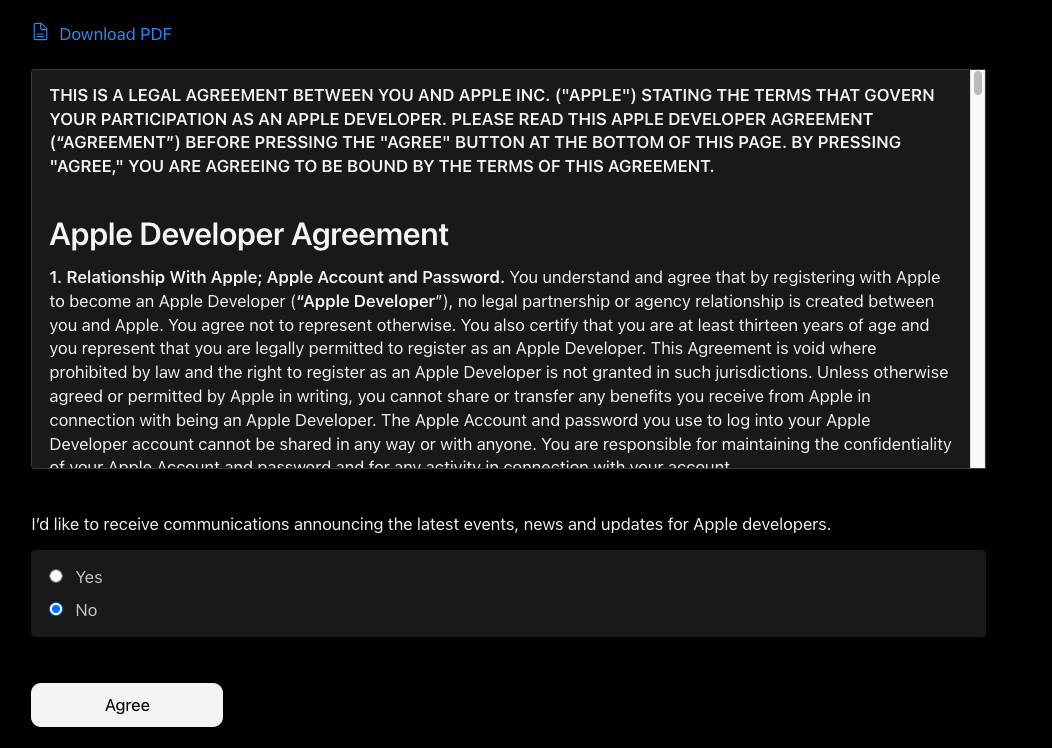Click the cut-off last line of agreement text

click(x=390, y=465)
